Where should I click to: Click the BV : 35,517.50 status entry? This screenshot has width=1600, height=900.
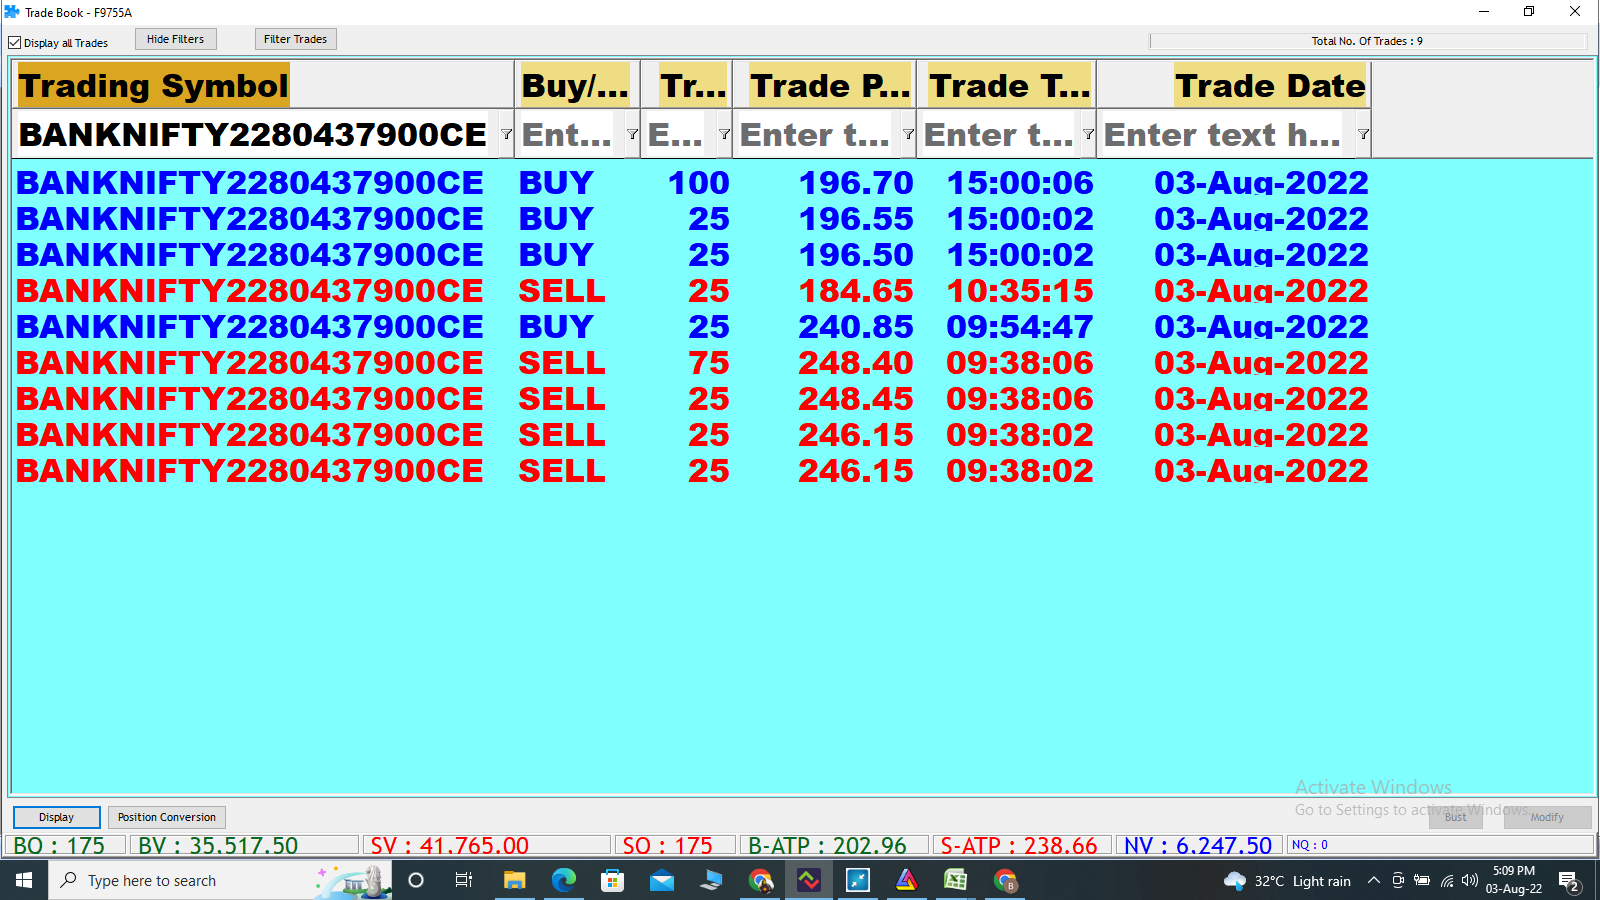click(x=244, y=845)
